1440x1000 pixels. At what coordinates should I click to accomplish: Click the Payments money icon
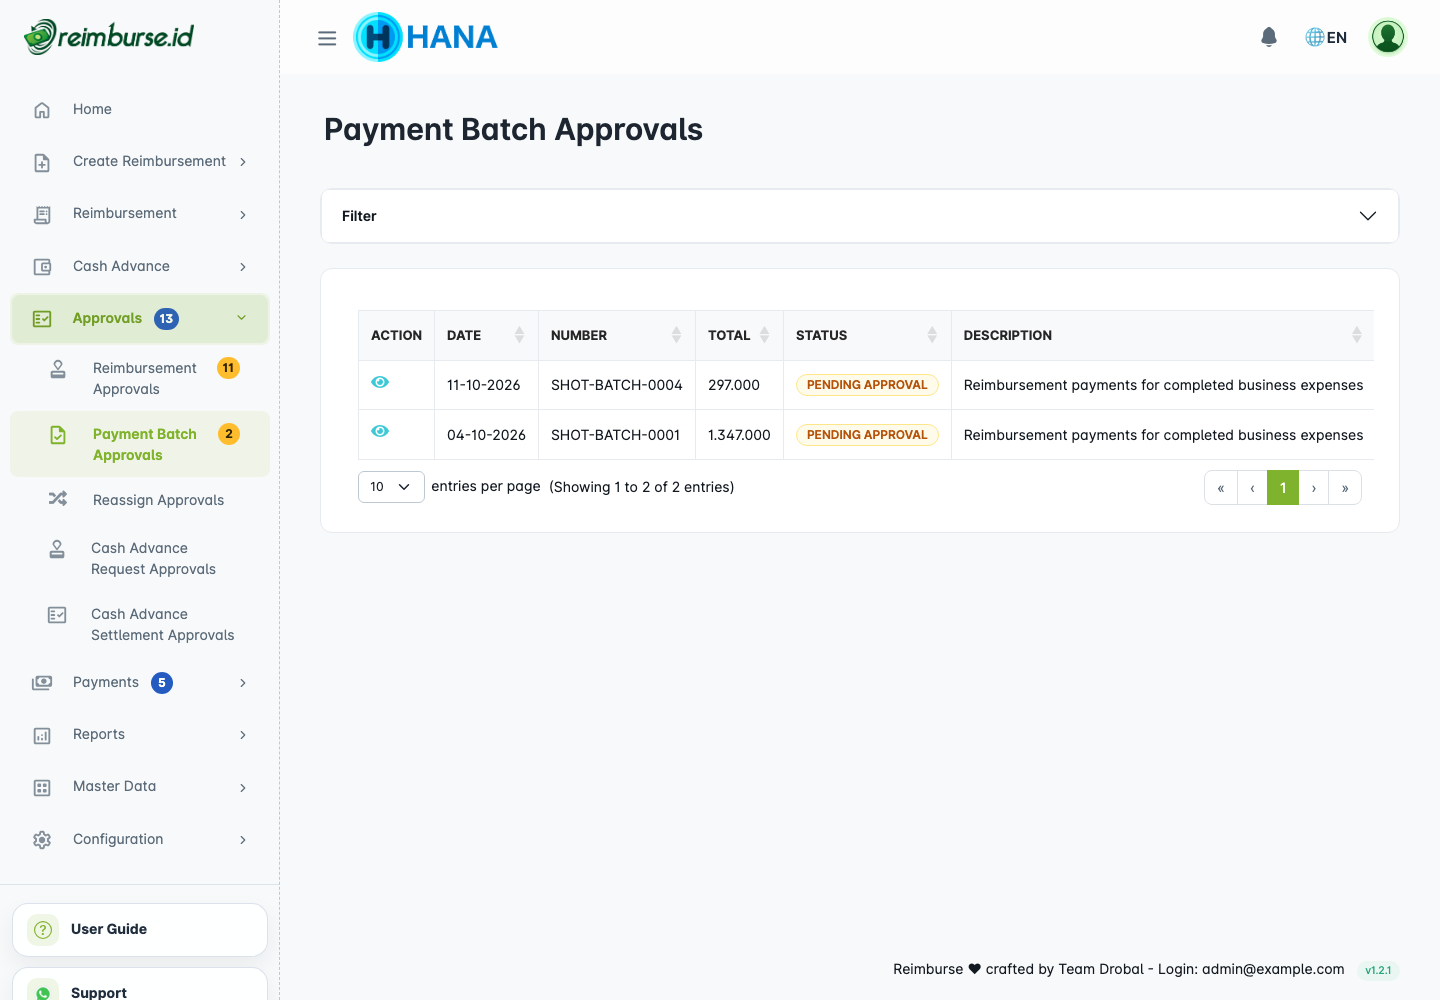click(x=42, y=683)
